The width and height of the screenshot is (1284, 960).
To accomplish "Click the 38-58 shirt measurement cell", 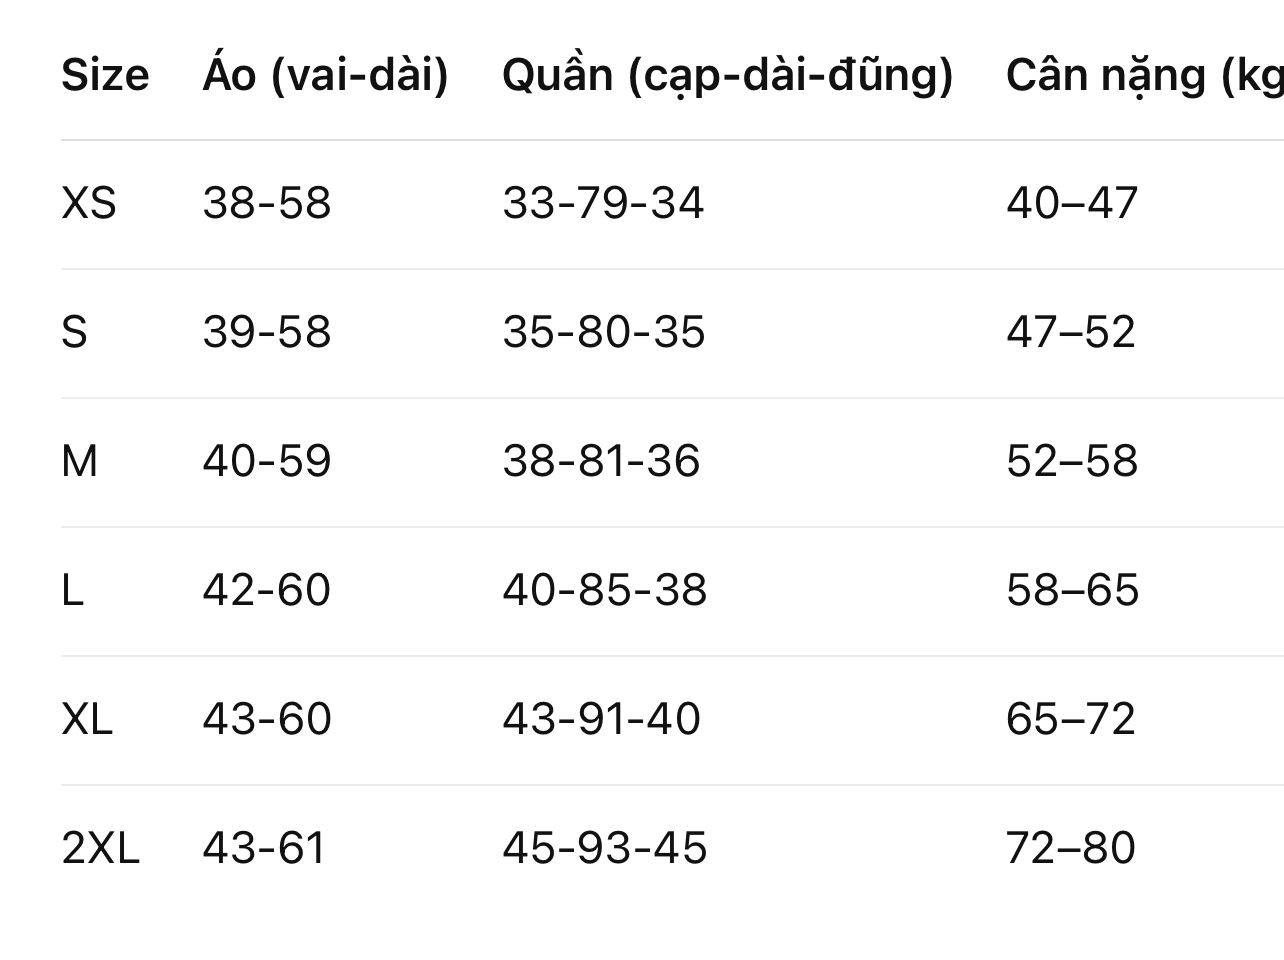I will click(x=266, y=204).
